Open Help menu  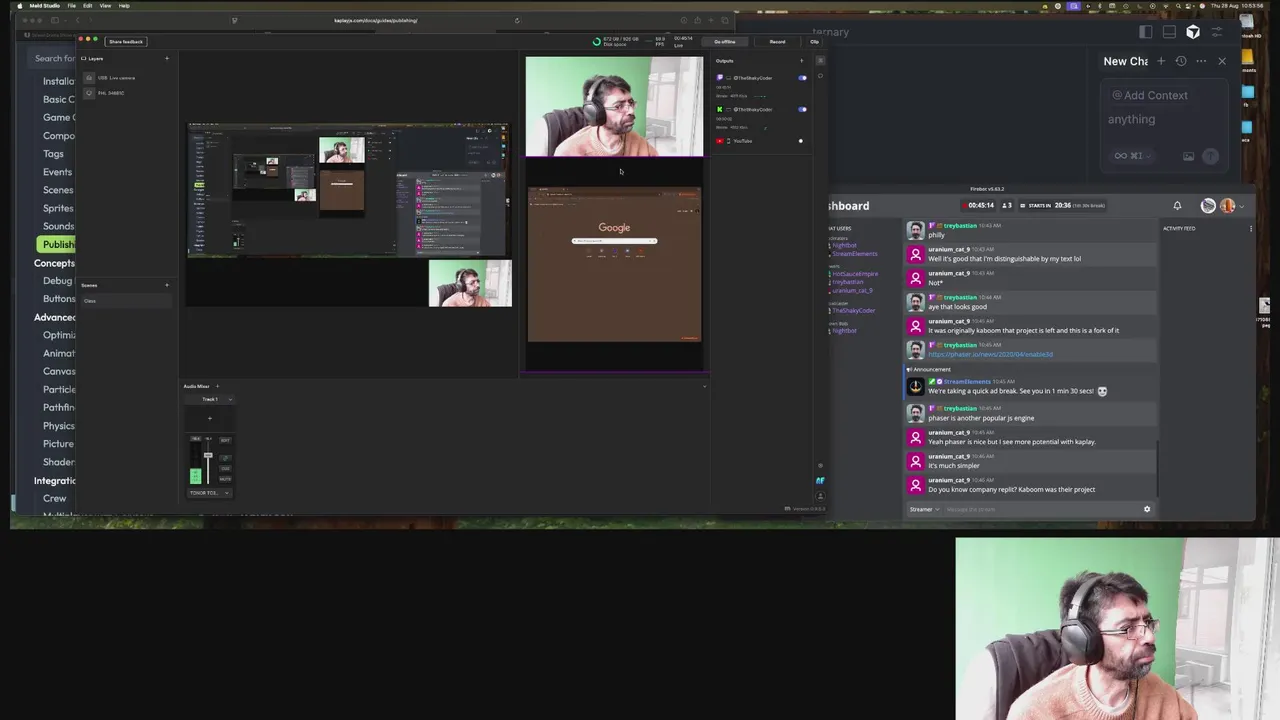[124, 6]
